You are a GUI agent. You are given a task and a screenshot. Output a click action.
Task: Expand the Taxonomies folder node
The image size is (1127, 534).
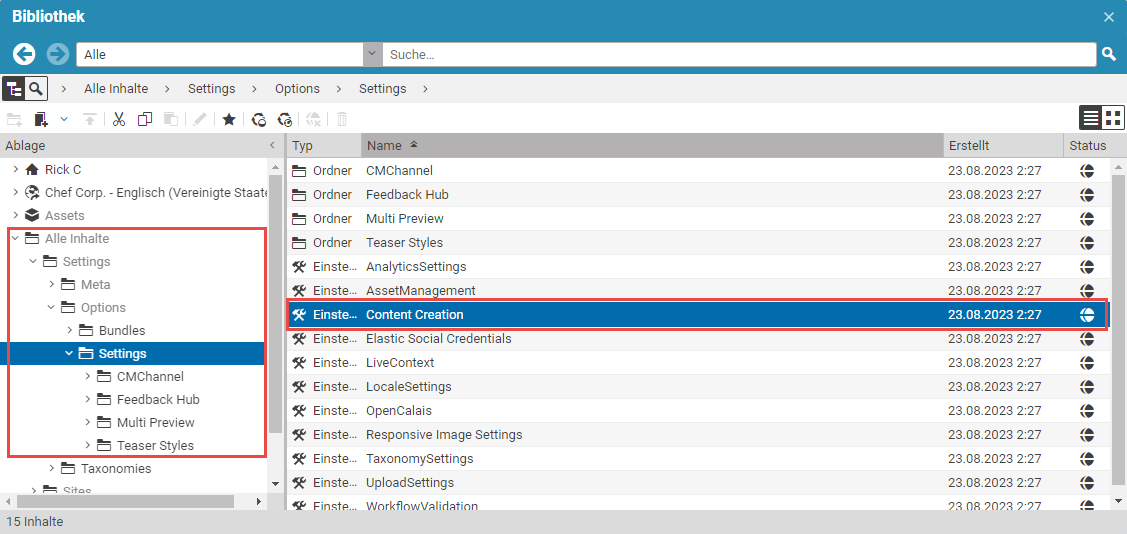[51, 469]
